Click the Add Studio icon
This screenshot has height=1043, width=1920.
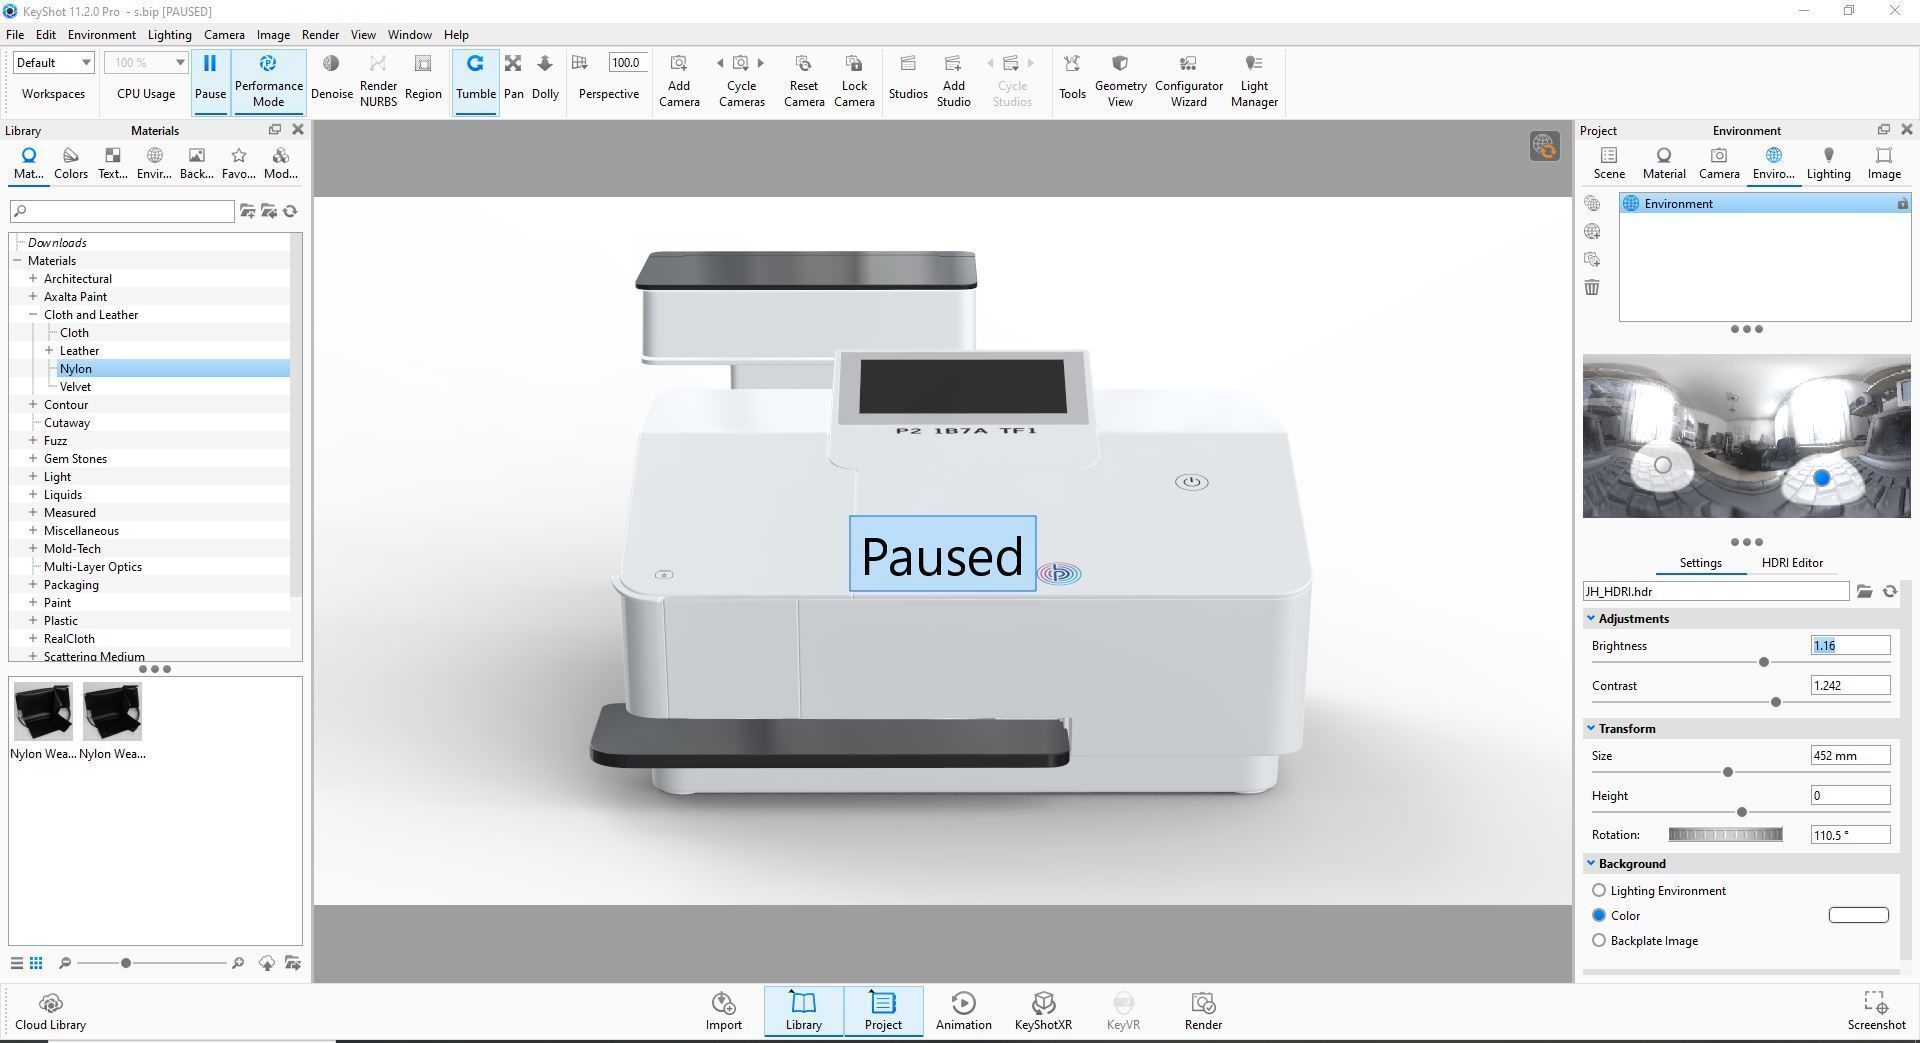[x=953, y=64]
